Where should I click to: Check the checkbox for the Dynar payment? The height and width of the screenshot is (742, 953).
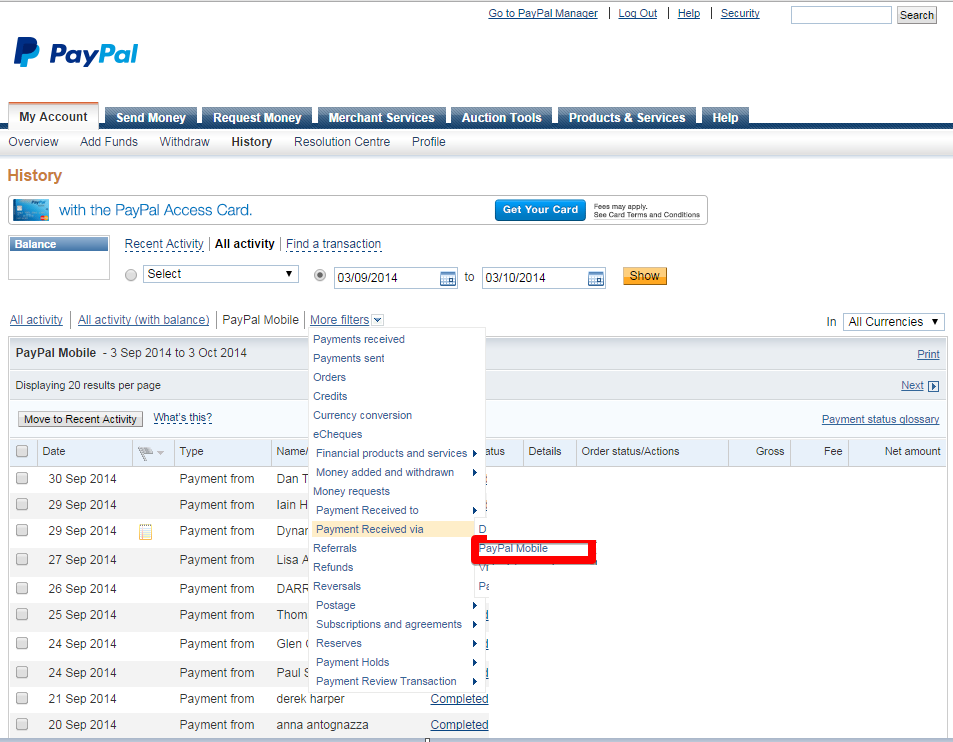(x=22, y=531)
